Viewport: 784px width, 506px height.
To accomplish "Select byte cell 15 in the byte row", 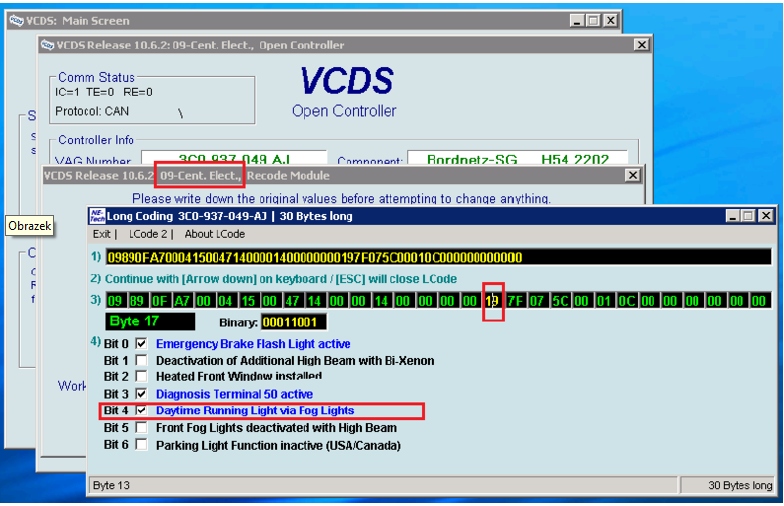I will [248, 301].
